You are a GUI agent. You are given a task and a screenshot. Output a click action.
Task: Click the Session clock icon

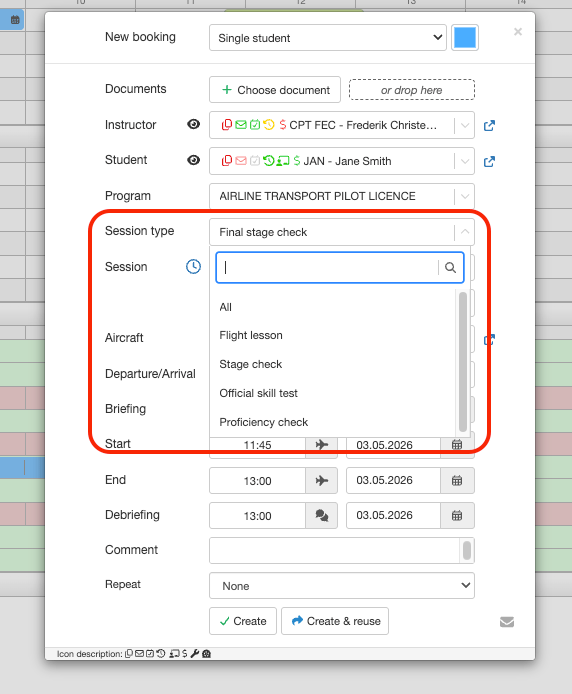pyautogui.click(x=193, y=266)
